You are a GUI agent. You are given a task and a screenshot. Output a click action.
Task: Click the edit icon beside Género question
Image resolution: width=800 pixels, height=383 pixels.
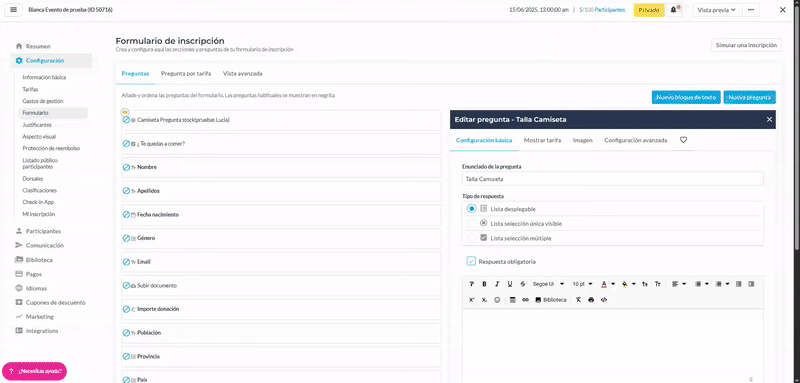(x=126, y=238)
